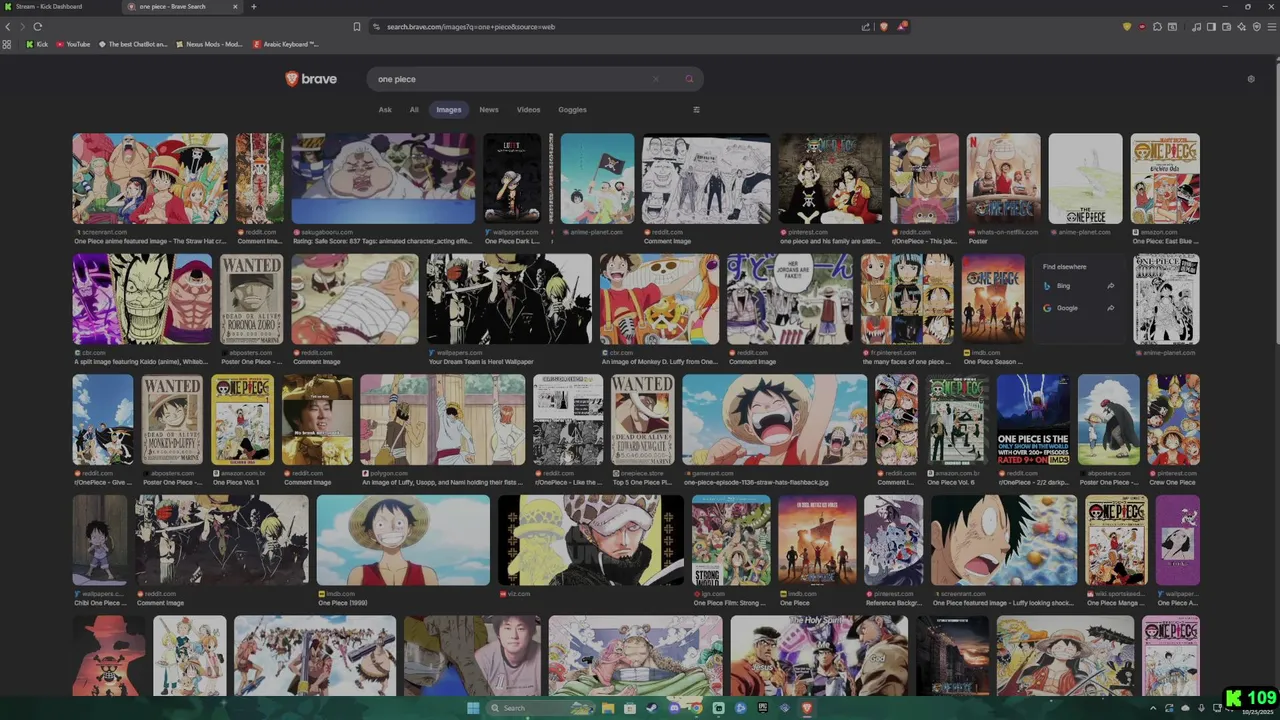Open 'Top 5 One Piece' wanted poster image
1280x720 pixels.
642,420
